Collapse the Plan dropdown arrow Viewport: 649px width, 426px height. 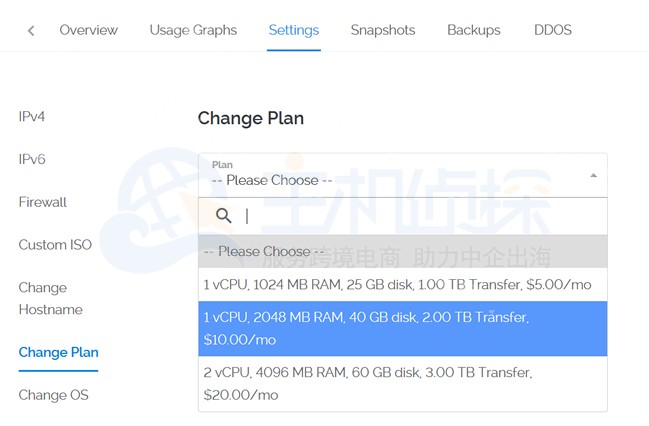(593, 175)
